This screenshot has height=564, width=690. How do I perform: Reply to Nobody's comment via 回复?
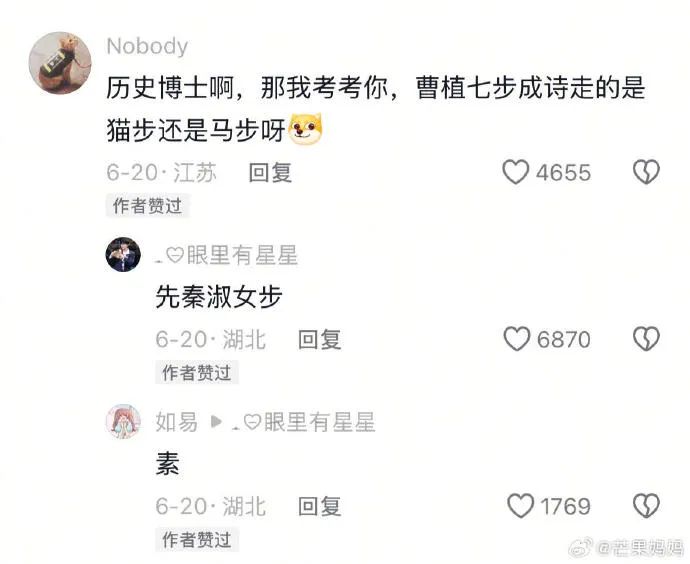(270, 172)
